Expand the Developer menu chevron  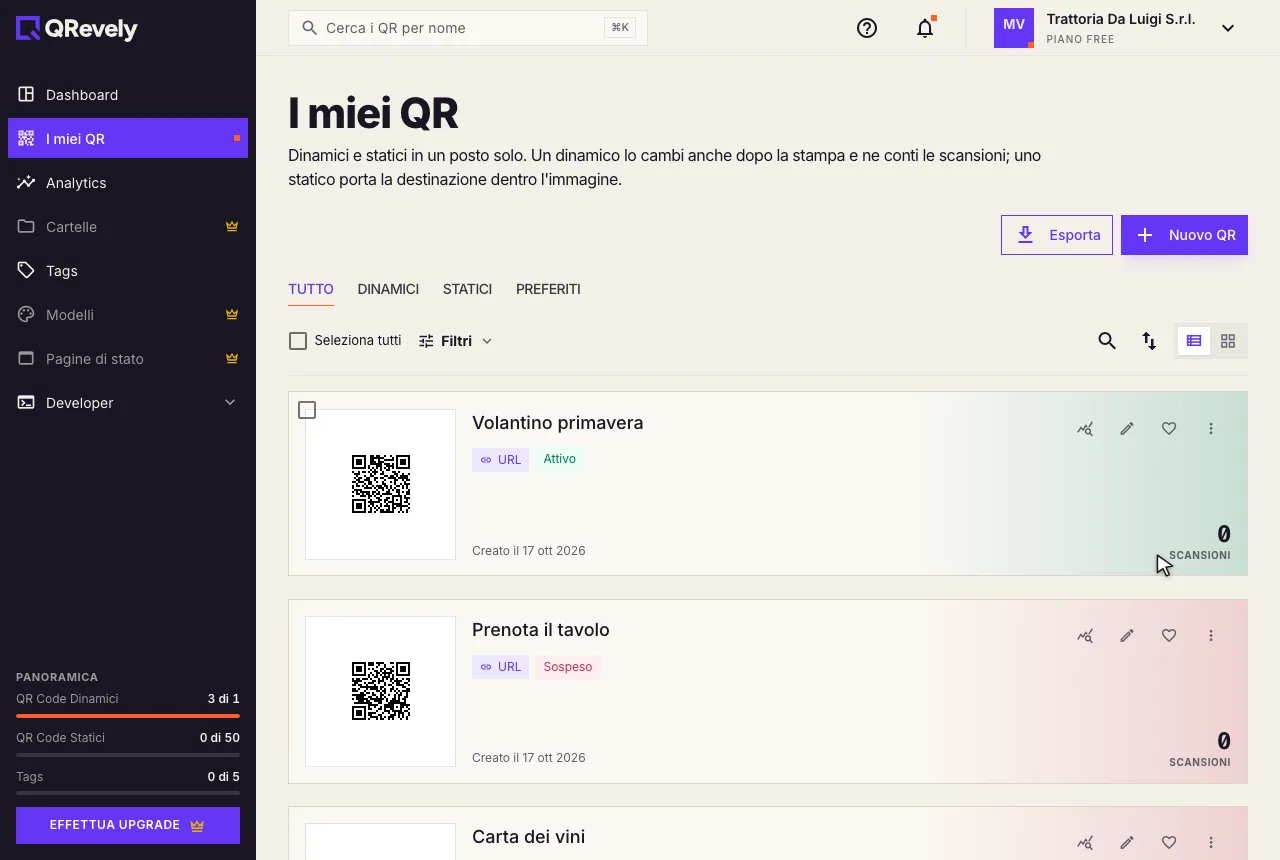pos(230,403)
